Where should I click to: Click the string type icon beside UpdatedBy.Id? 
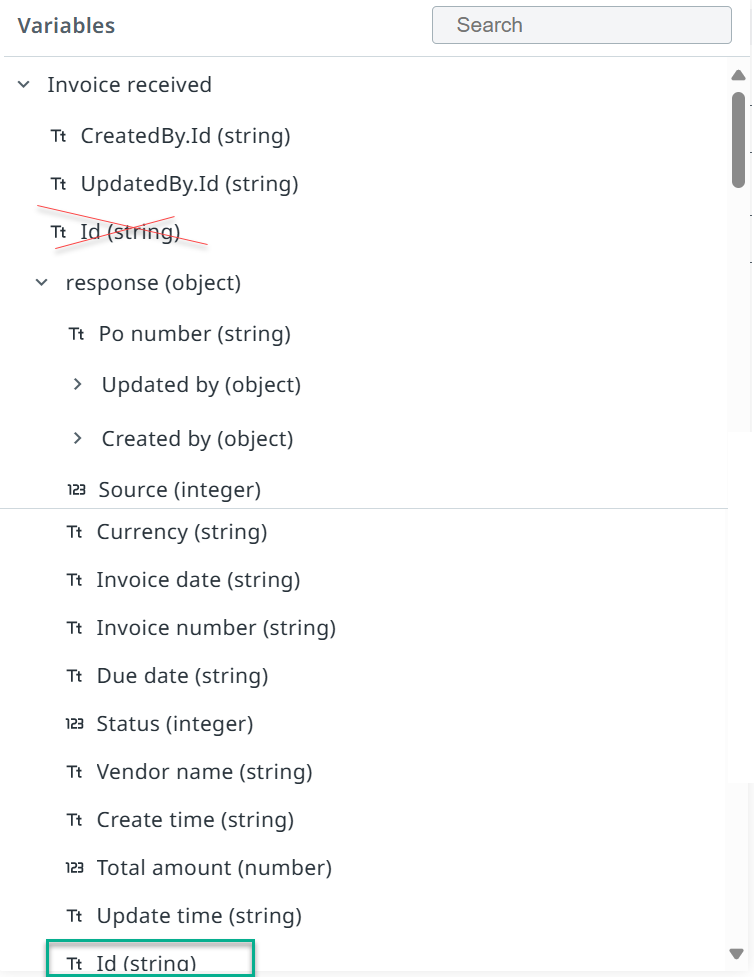click(x=59, y=184)
